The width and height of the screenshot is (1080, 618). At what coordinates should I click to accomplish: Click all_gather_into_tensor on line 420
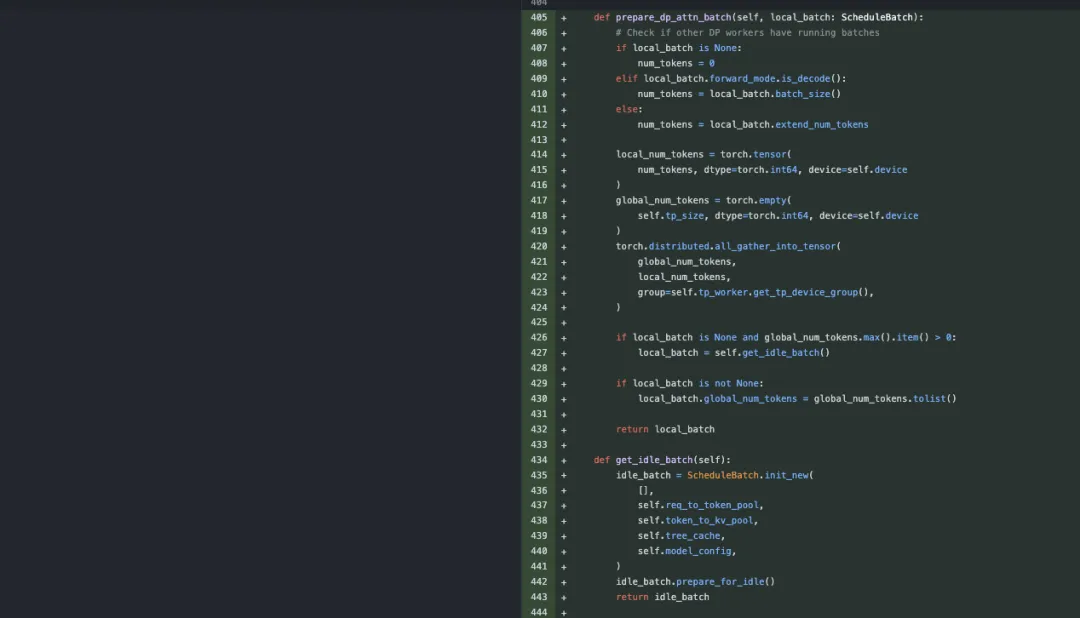point(775,246)
